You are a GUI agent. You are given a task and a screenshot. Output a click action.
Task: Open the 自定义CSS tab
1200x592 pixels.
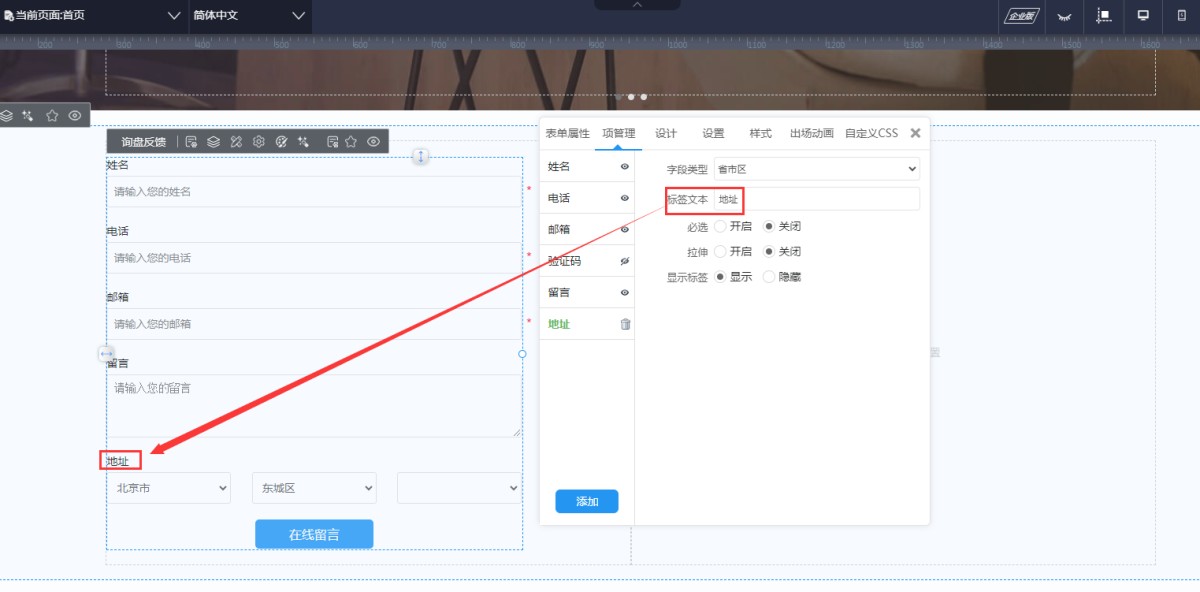coord(871,133)
